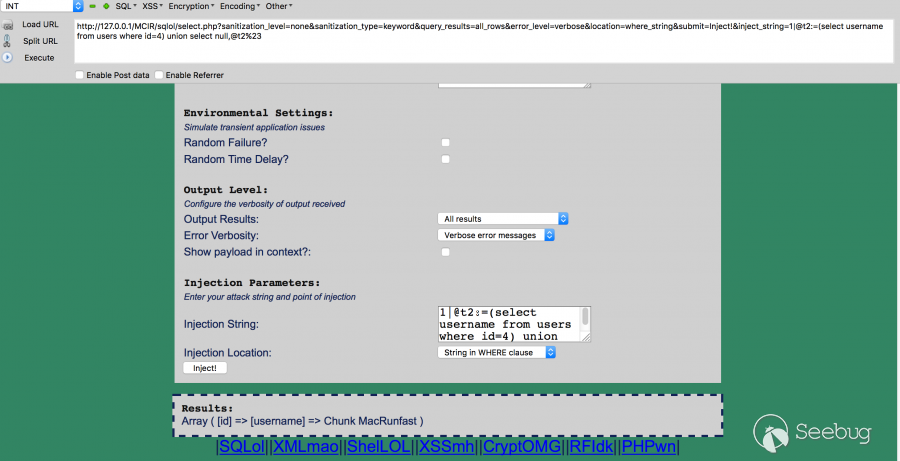
Task: Click the 'Configure the verbosity of output received' text
Action: click(265, 204)
